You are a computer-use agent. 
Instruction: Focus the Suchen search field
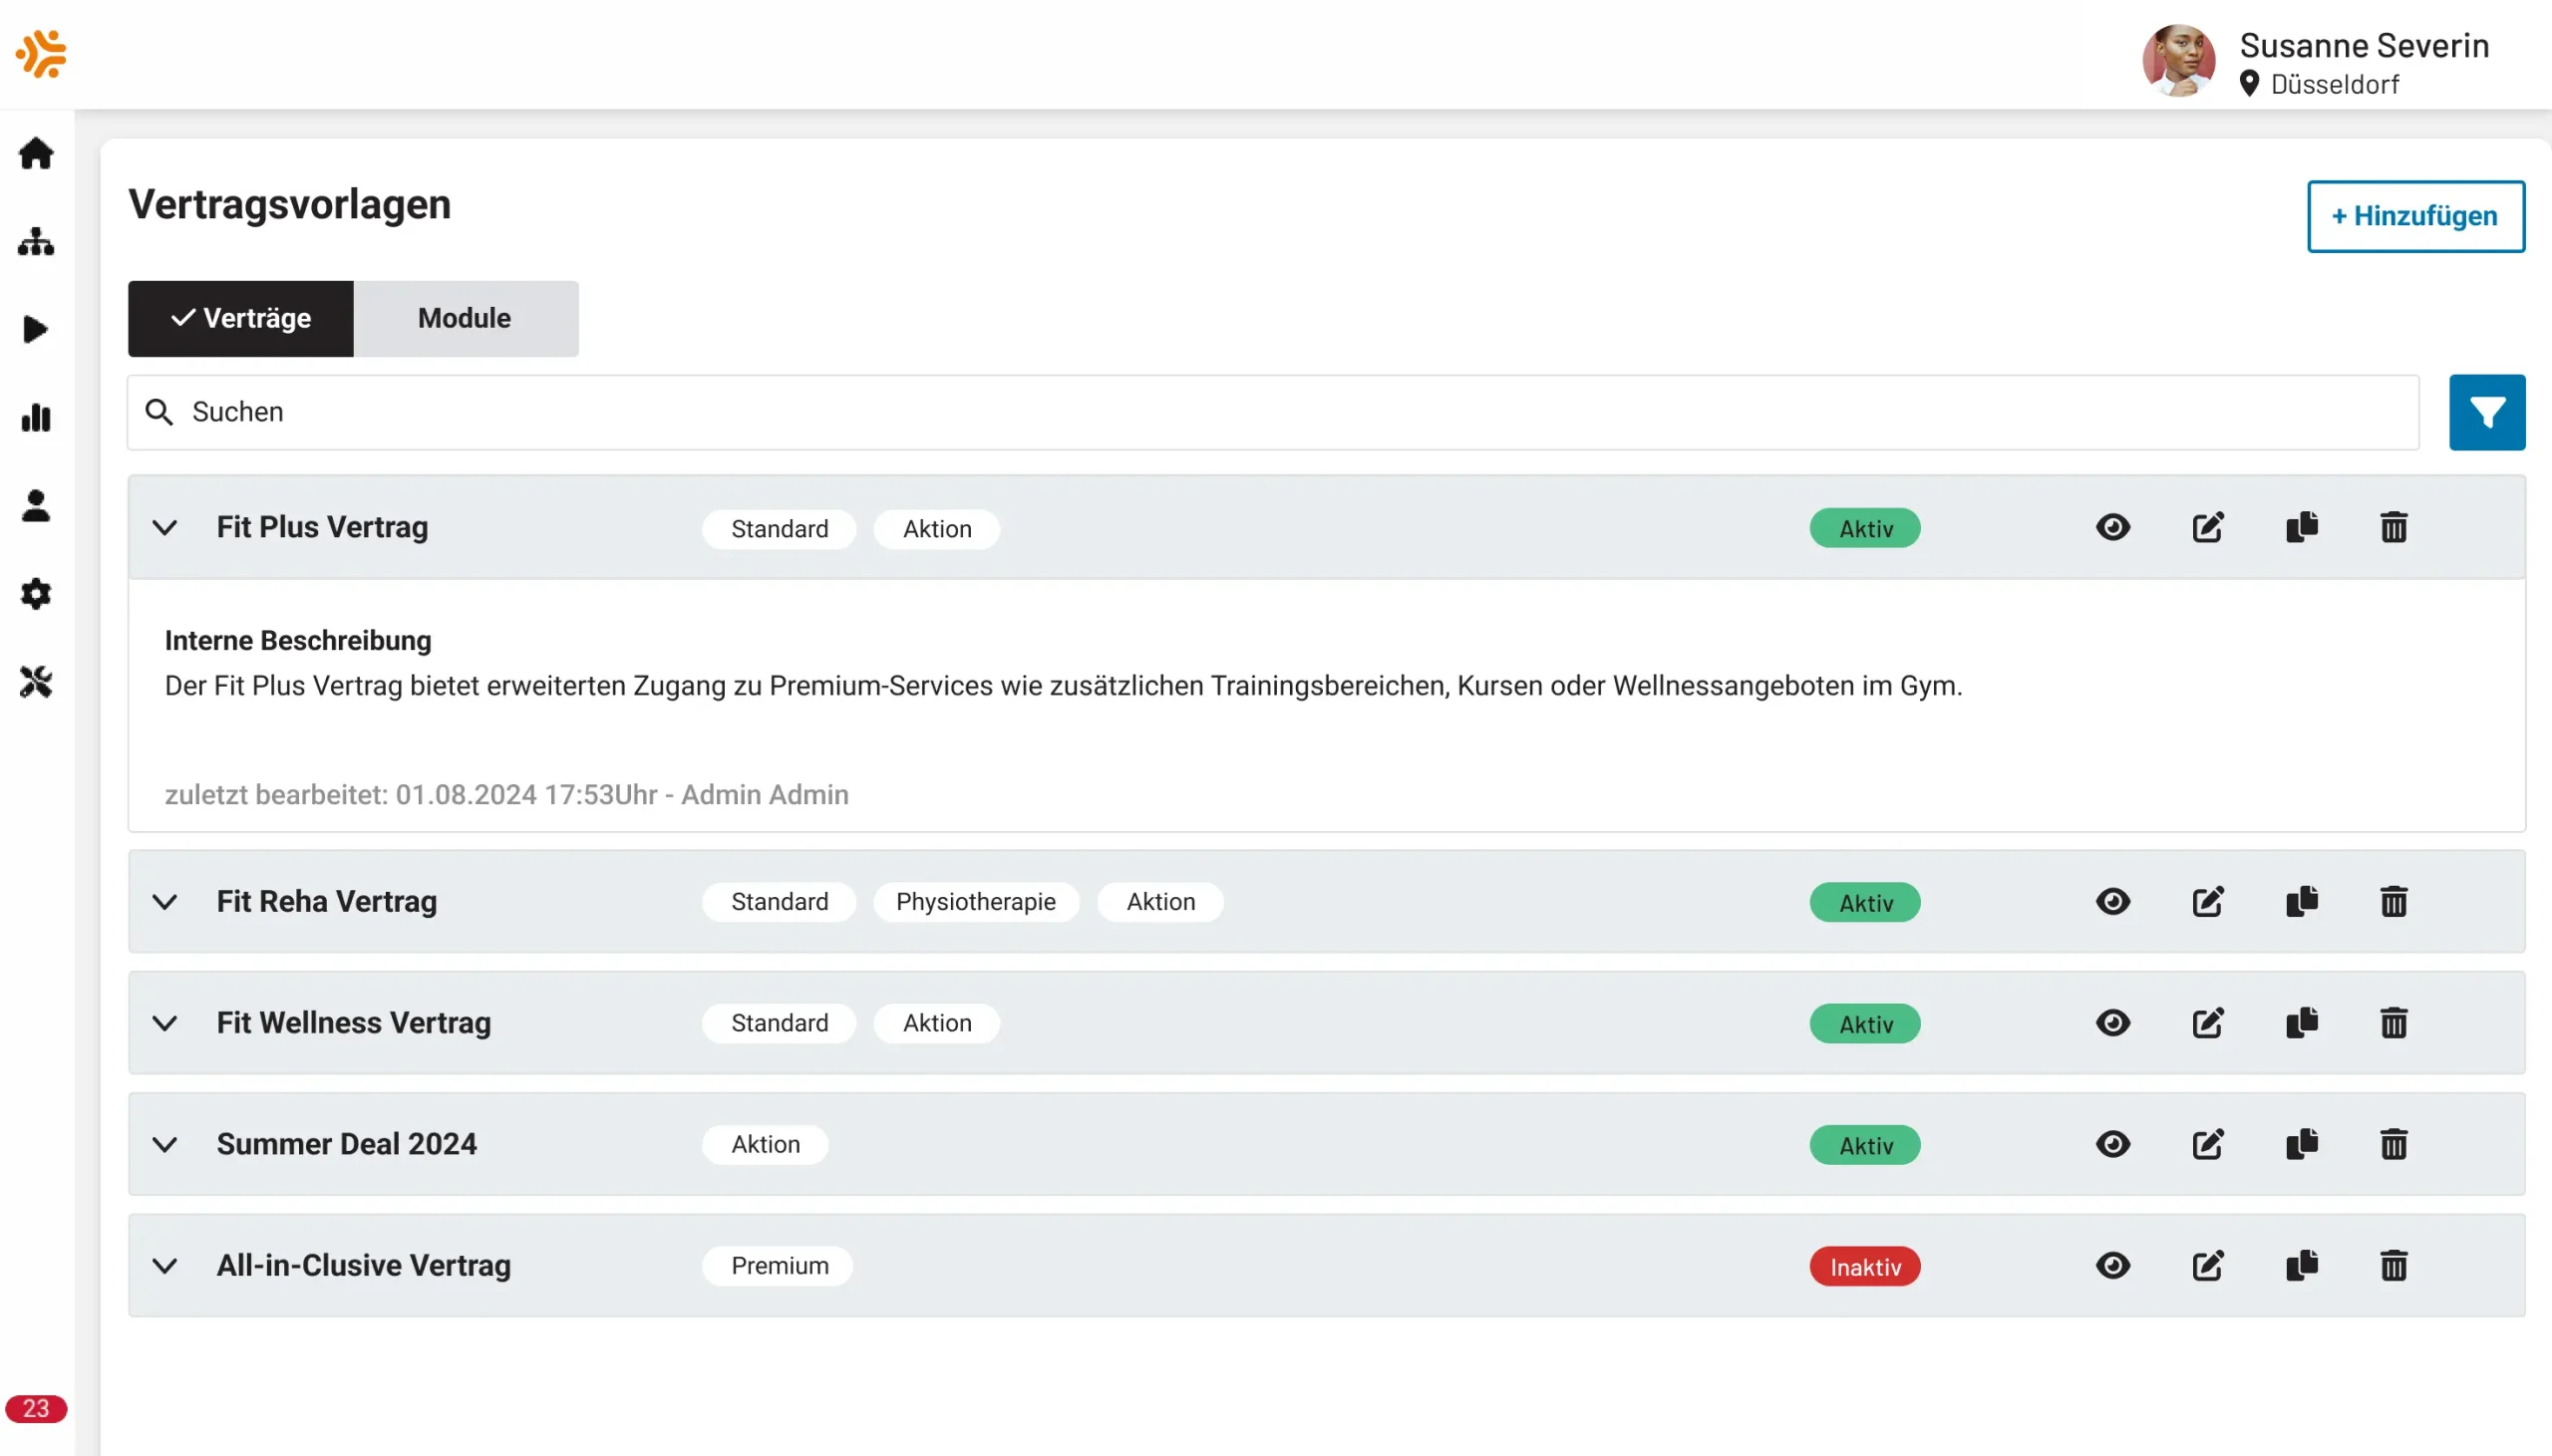(1270, 412)
